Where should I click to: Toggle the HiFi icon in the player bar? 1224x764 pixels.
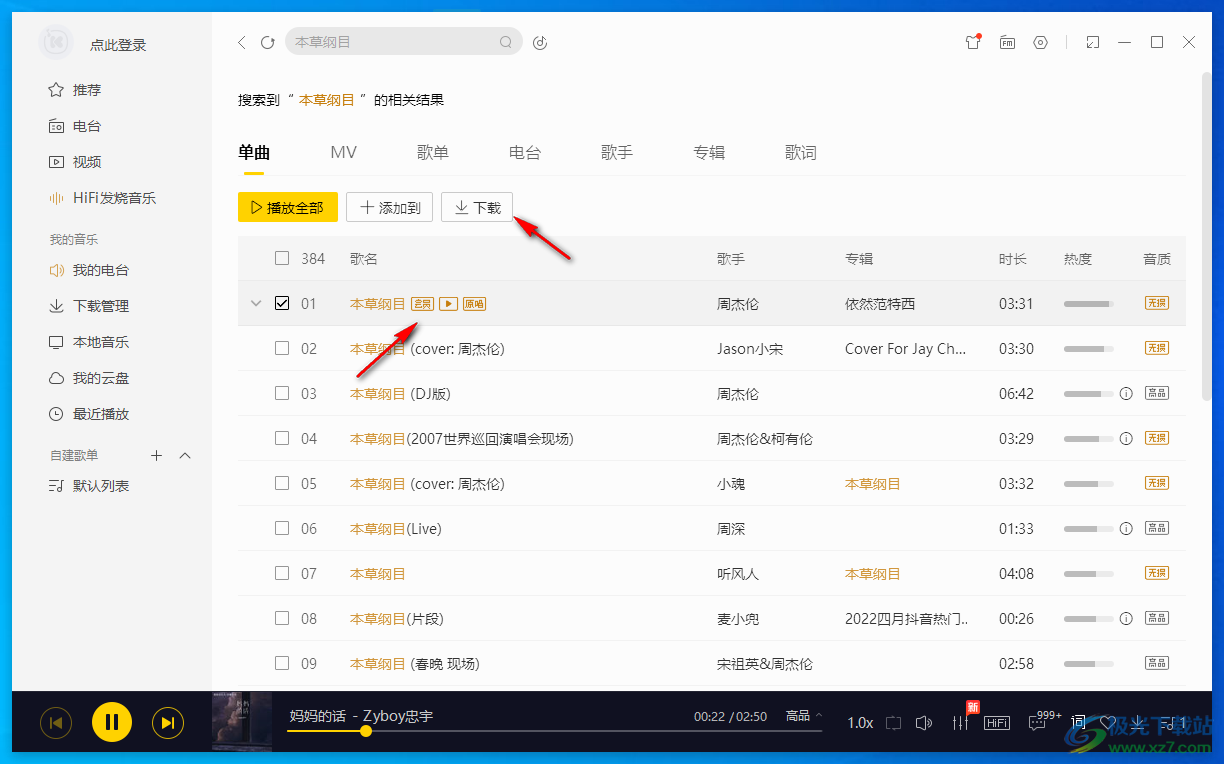[997, 723]
